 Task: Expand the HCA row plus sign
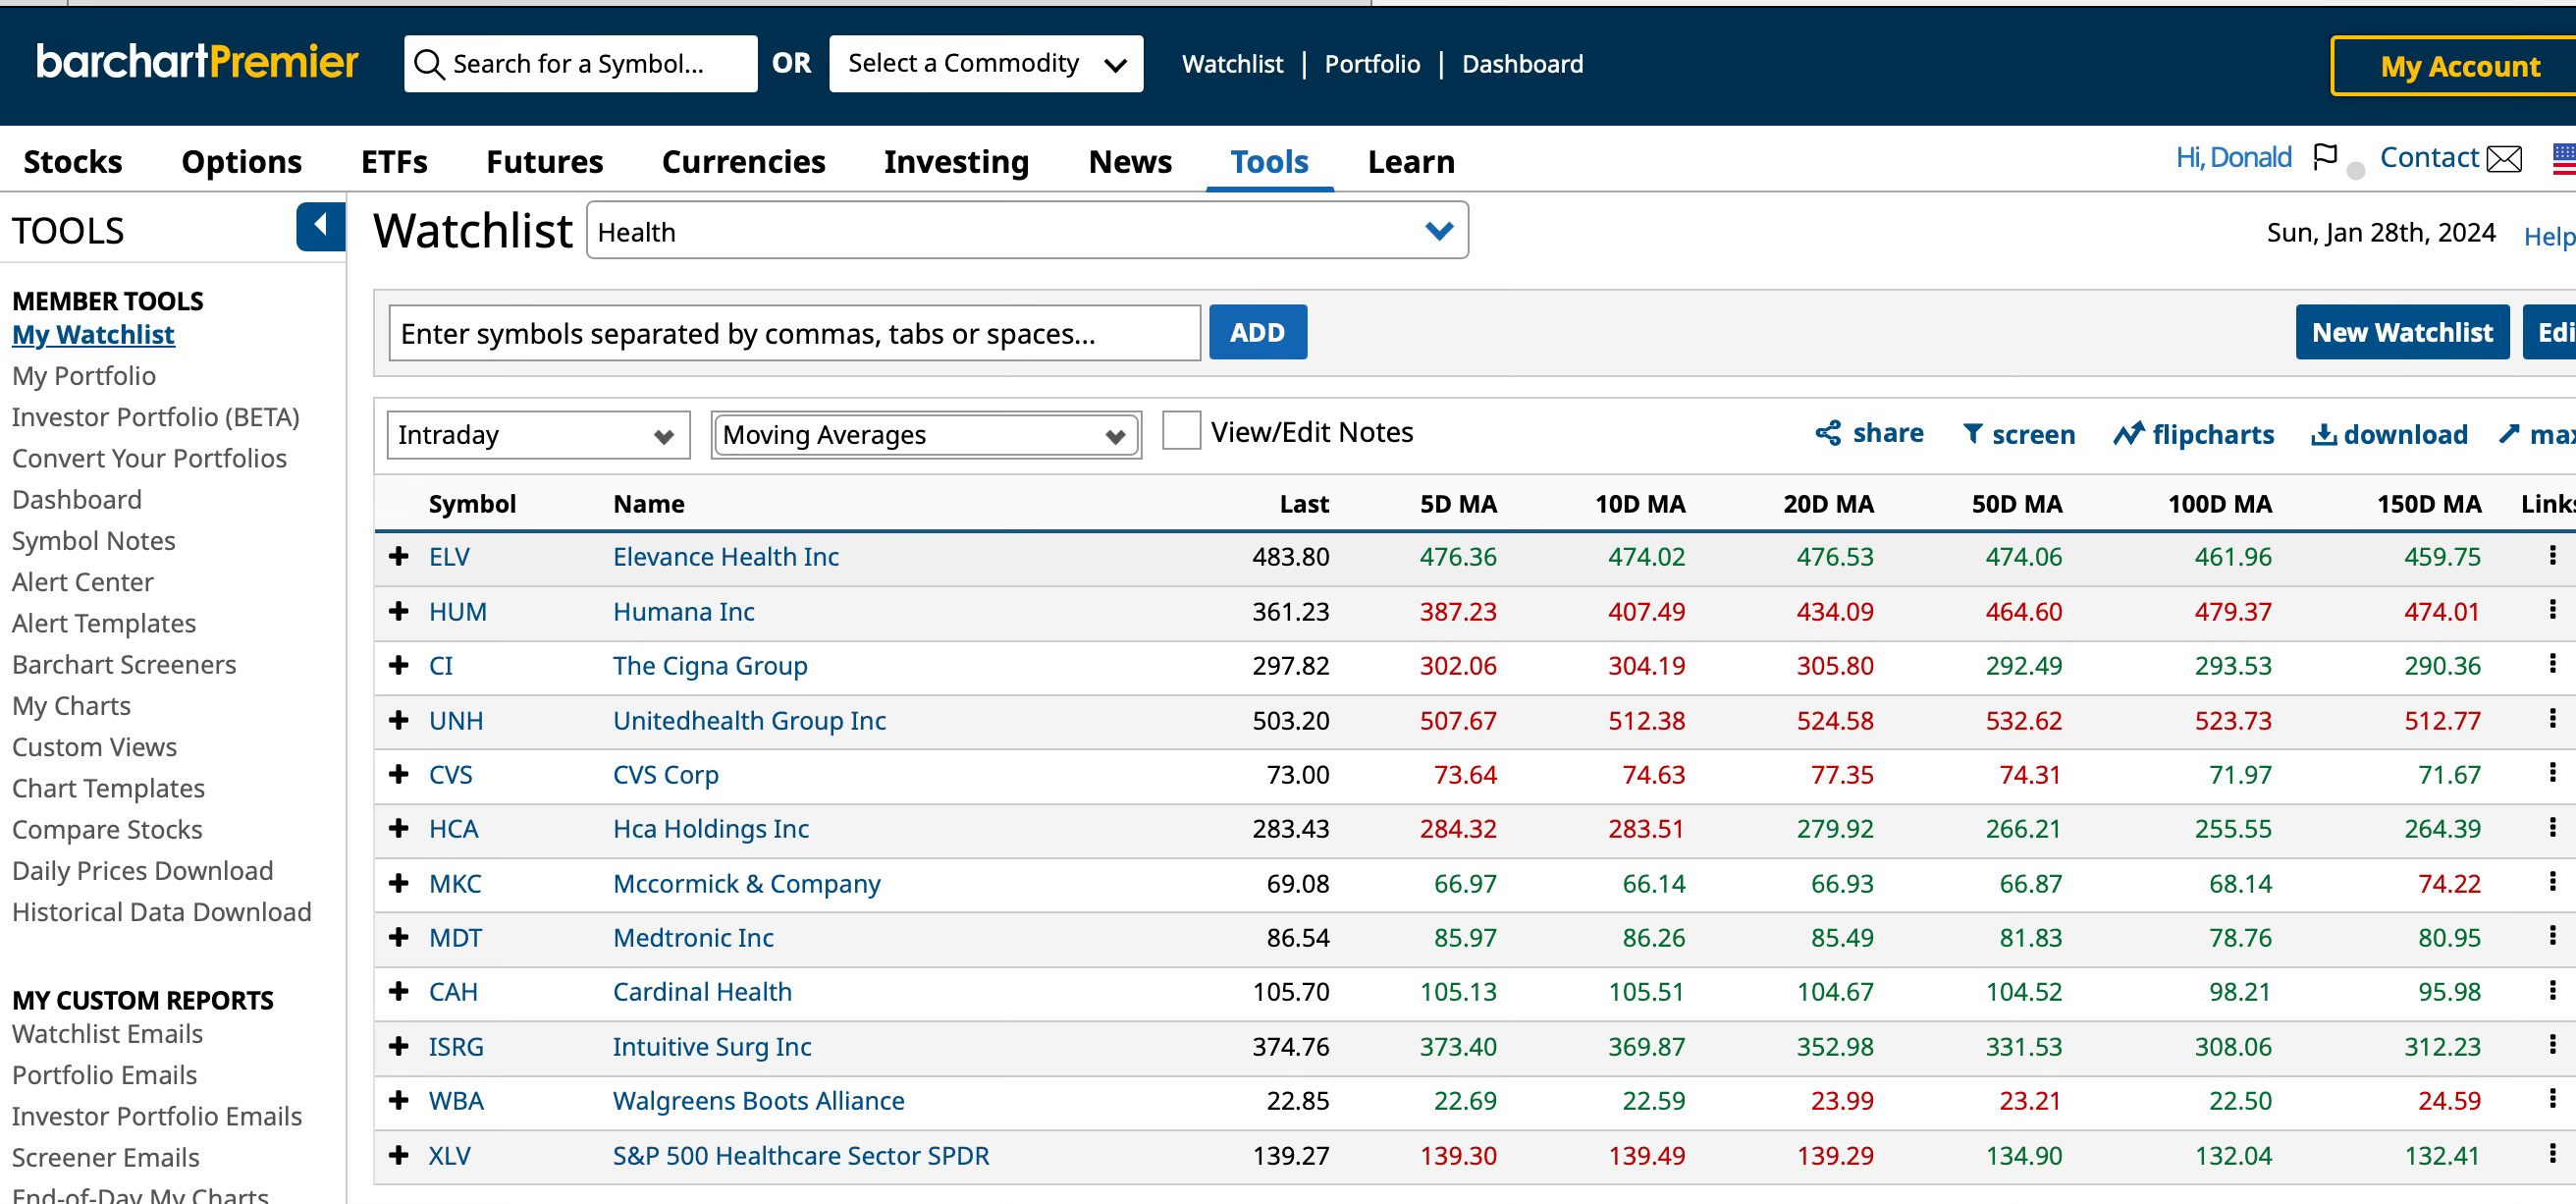[x=399, y=828]
